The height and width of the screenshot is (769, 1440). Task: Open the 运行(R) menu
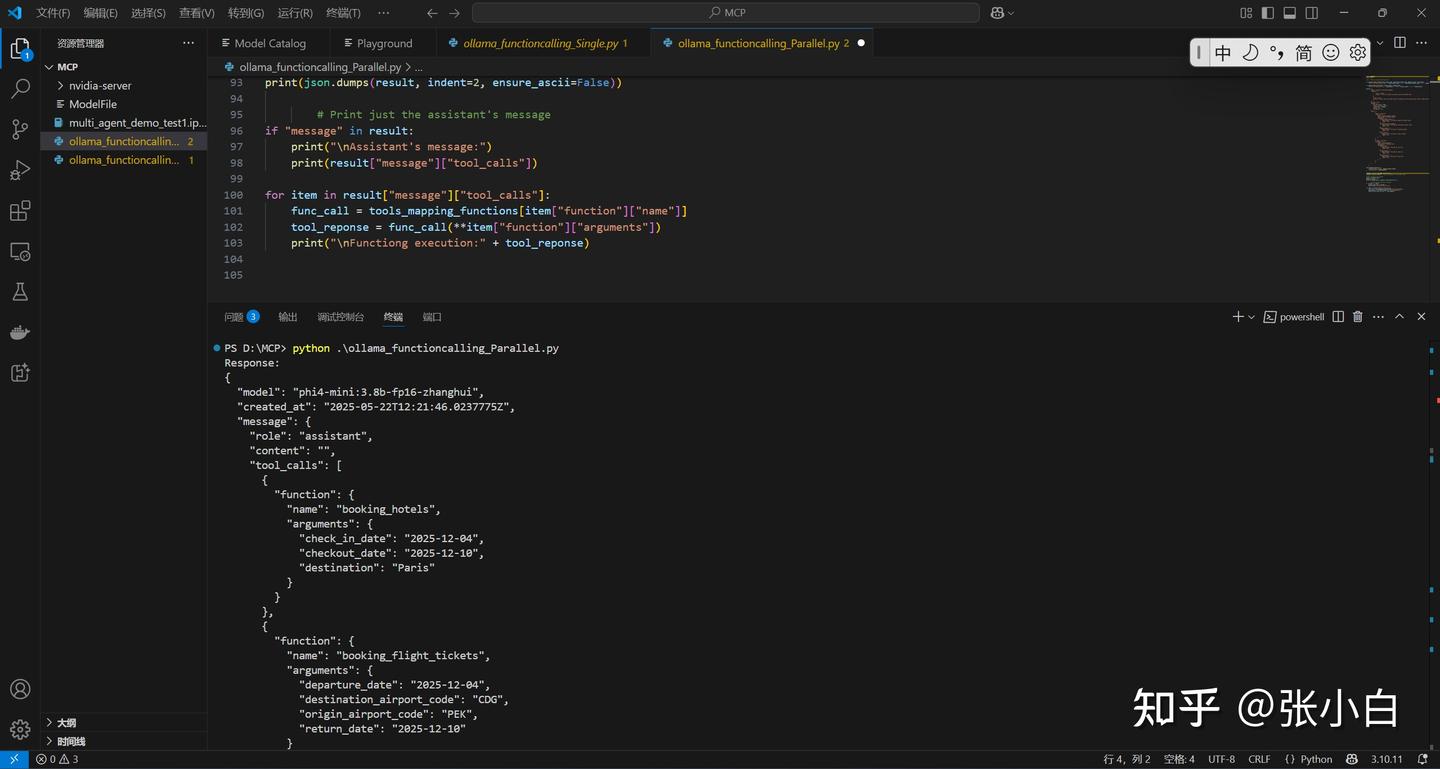[x=295, y=13]
